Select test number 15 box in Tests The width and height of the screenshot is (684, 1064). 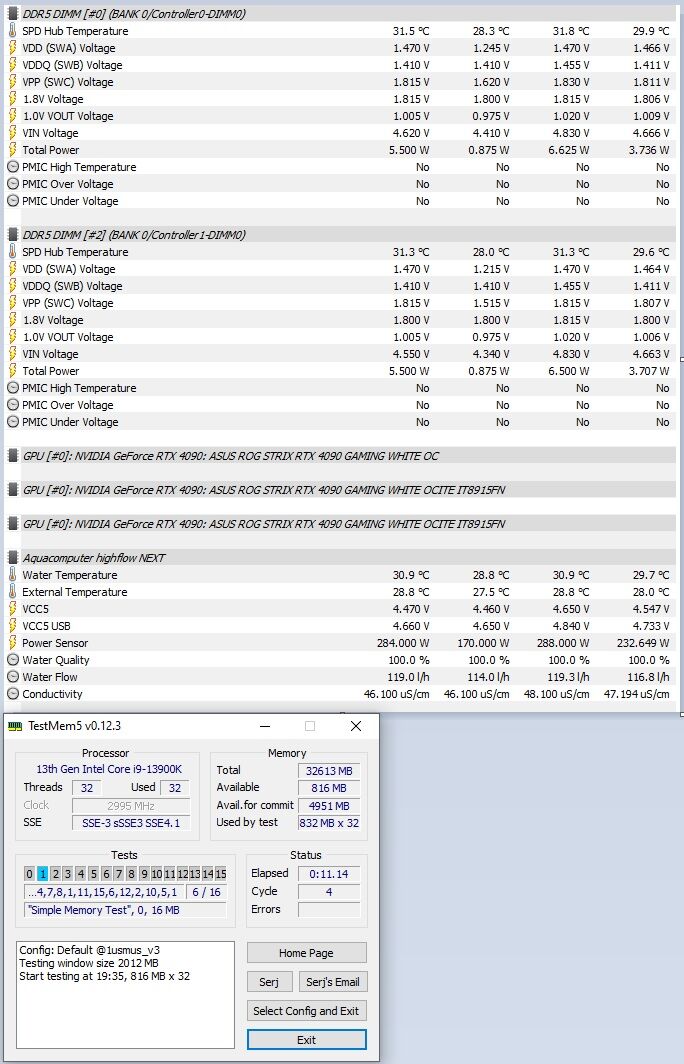point(221,874)
